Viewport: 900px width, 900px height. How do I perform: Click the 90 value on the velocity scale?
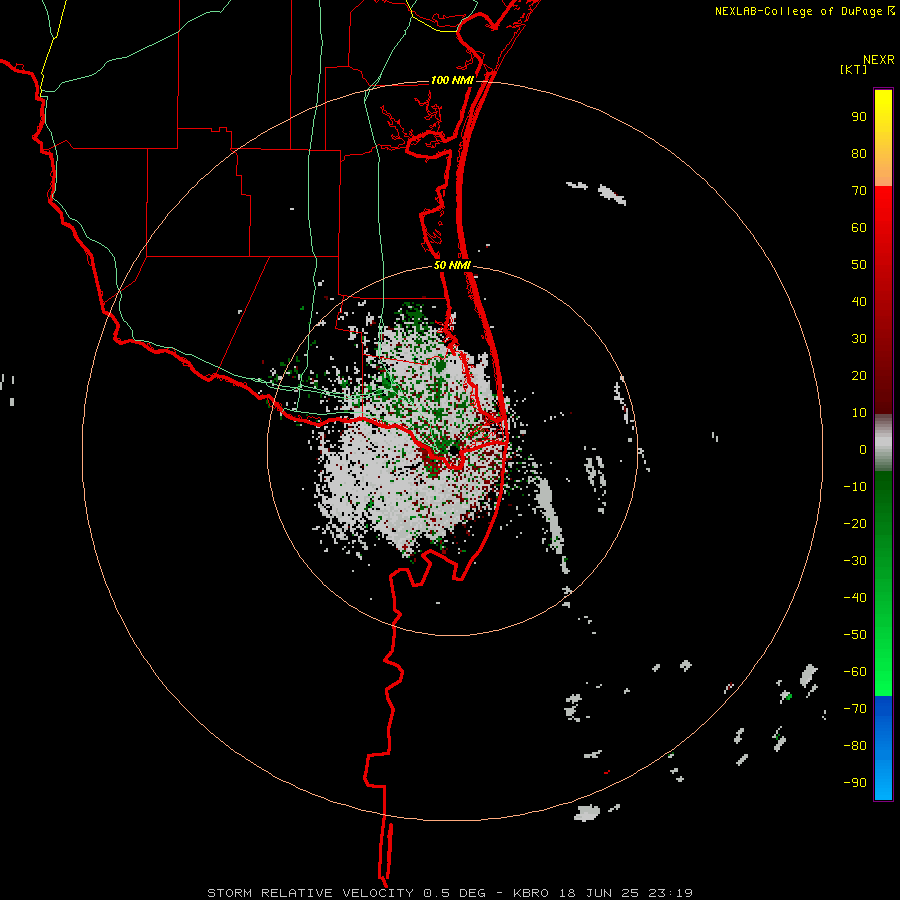pos(859,117)
